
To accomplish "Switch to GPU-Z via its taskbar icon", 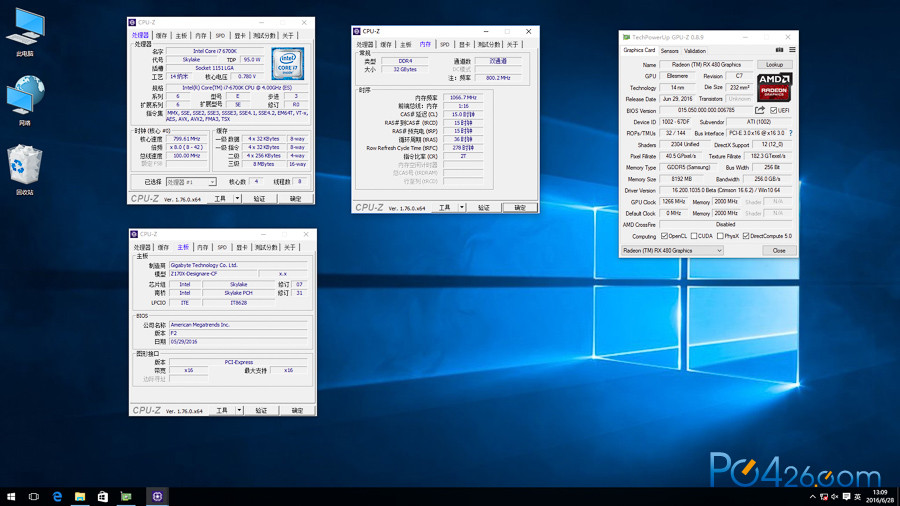I will pos(126,496).
